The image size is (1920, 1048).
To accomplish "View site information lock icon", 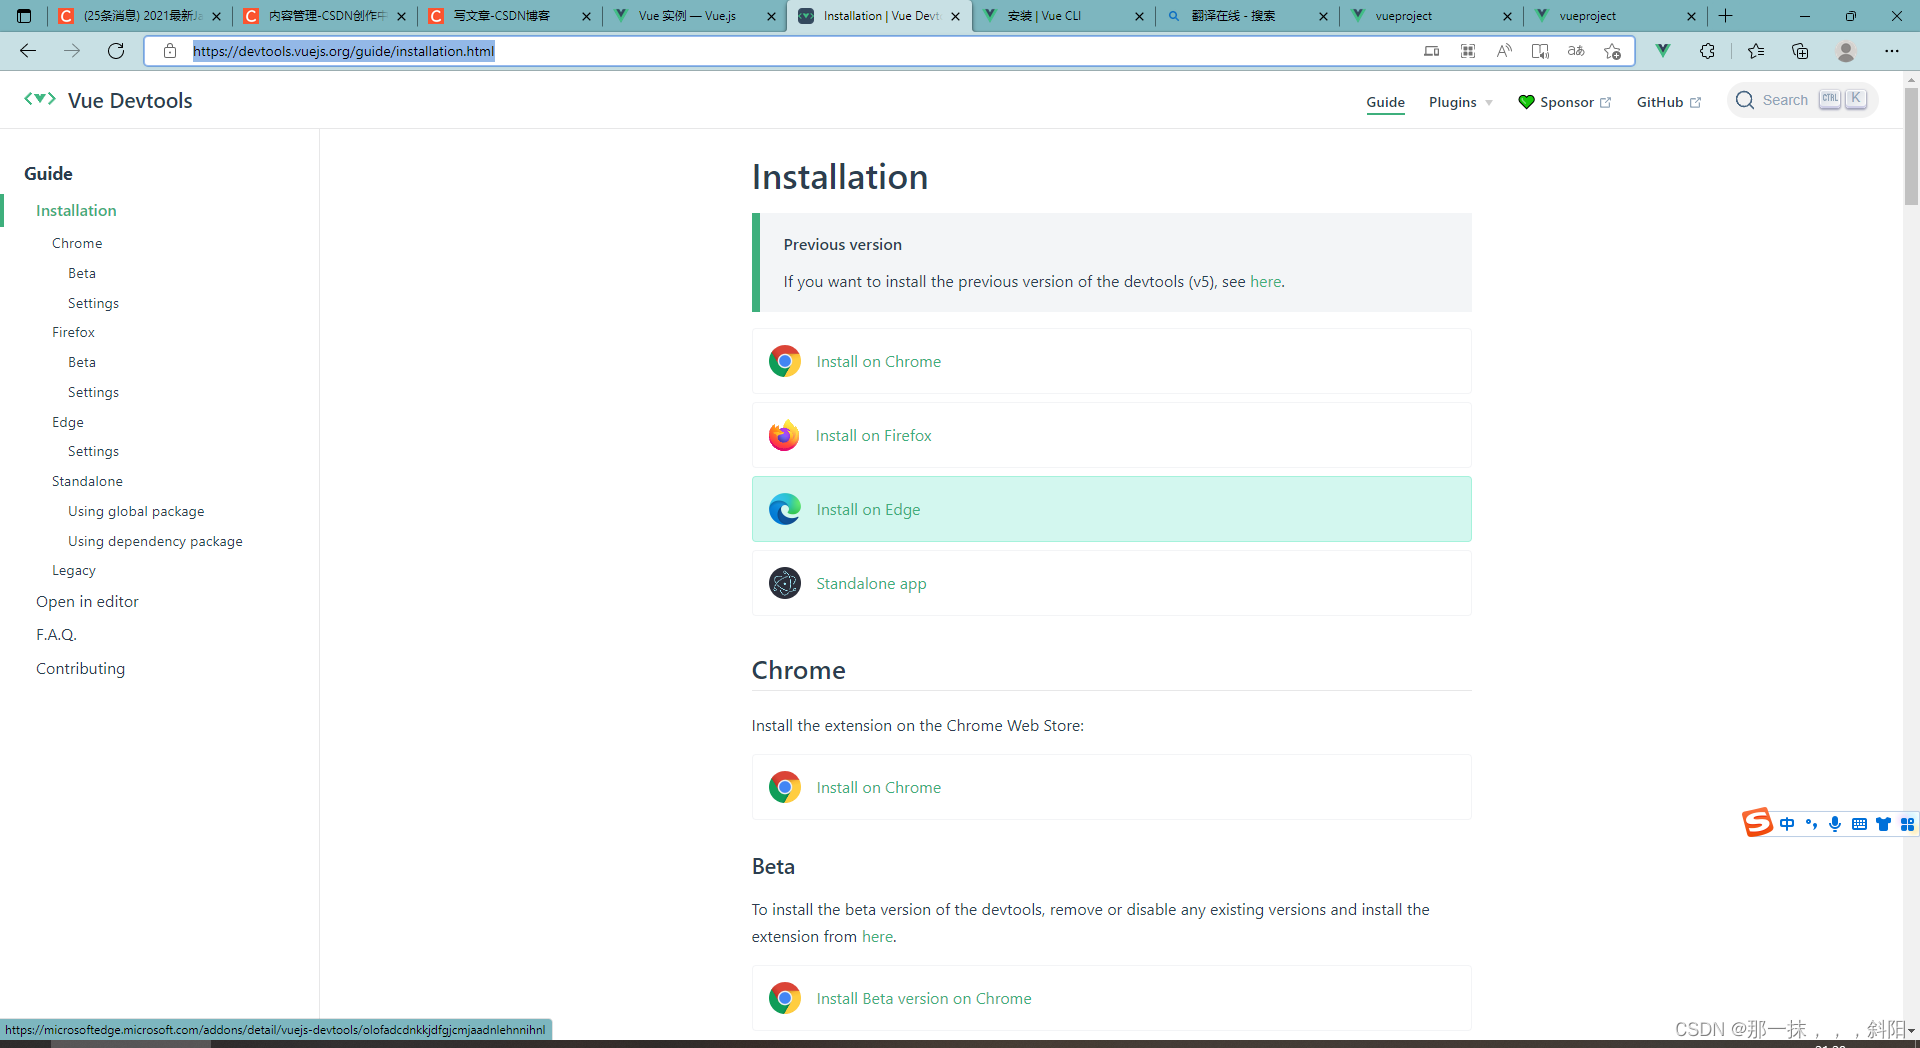I will [170, 51].
